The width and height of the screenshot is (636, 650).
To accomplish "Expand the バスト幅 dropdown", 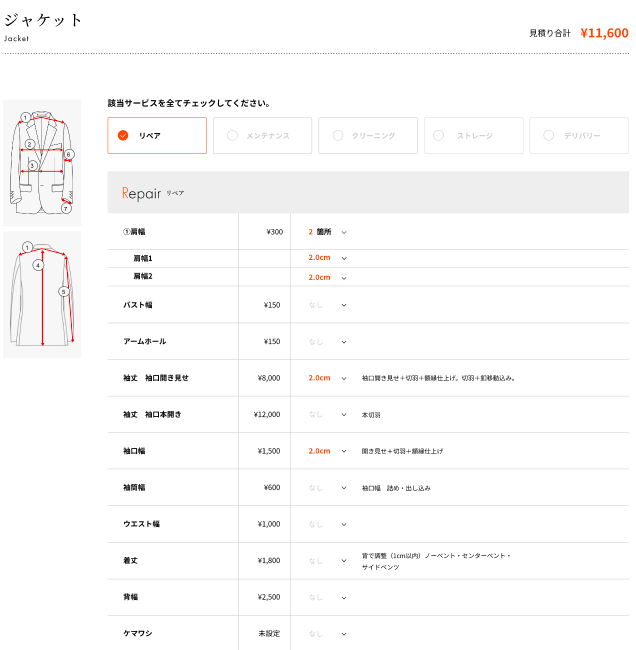I will (328, 305).
